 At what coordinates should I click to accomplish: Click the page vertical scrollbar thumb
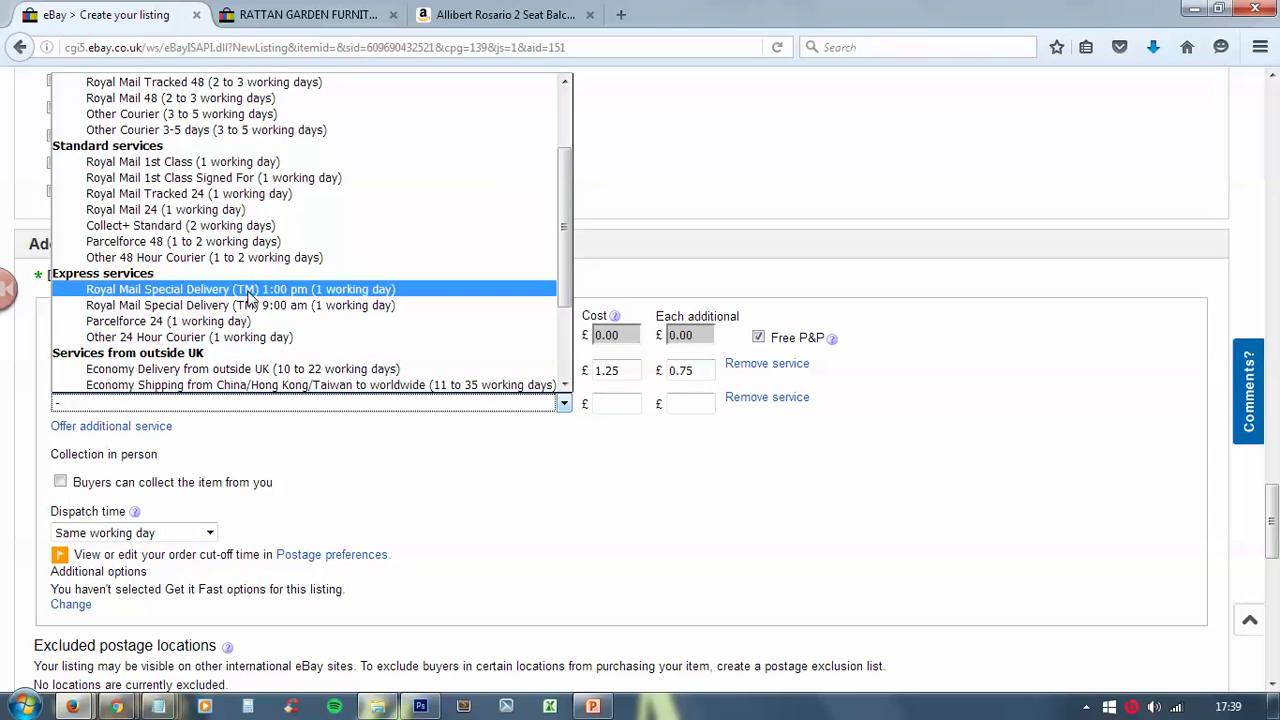pyautogui.click(x=1272, y=520)
